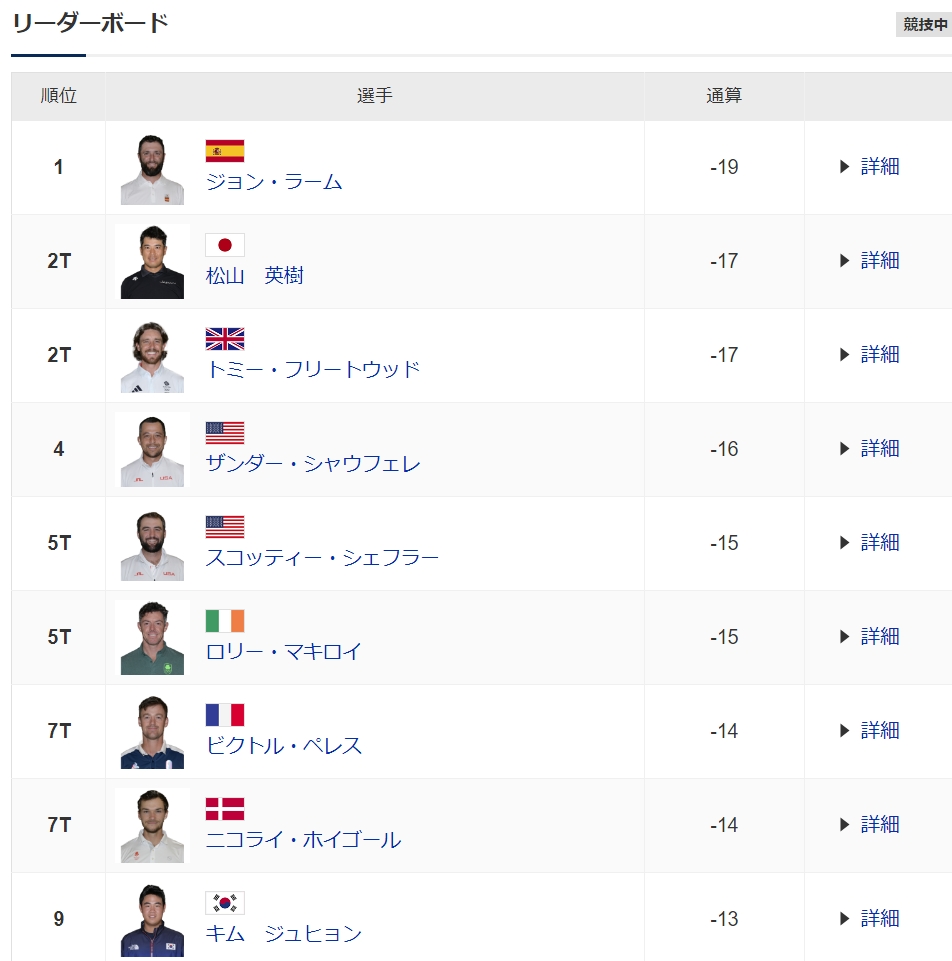The height and width of the screenshot is (961, 952).
Task: Click the UK flag icon for トミー・フリートウッド
Action: [x=224, y=339]
